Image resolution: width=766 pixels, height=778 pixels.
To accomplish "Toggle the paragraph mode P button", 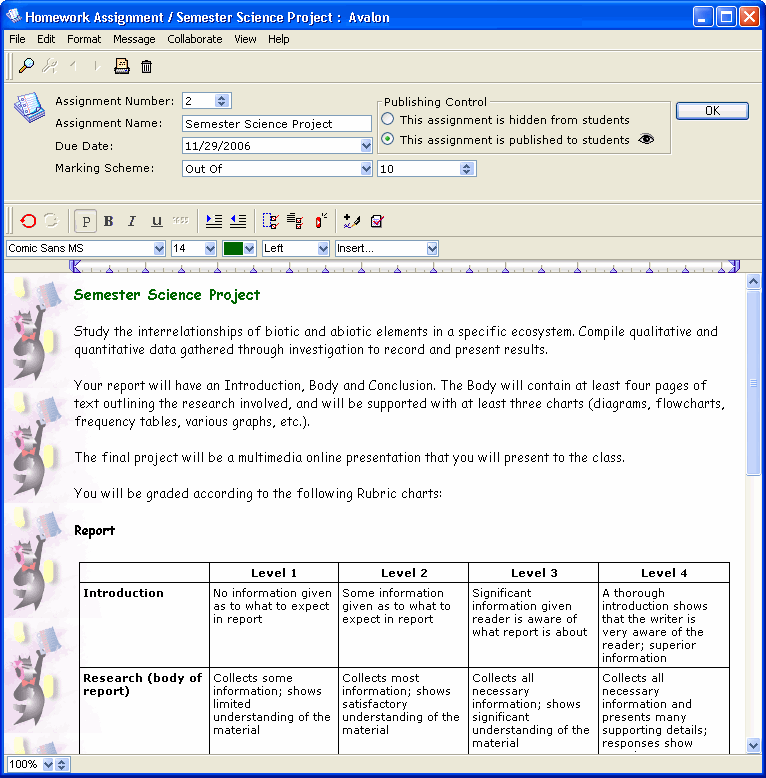I will coord(86,221).
